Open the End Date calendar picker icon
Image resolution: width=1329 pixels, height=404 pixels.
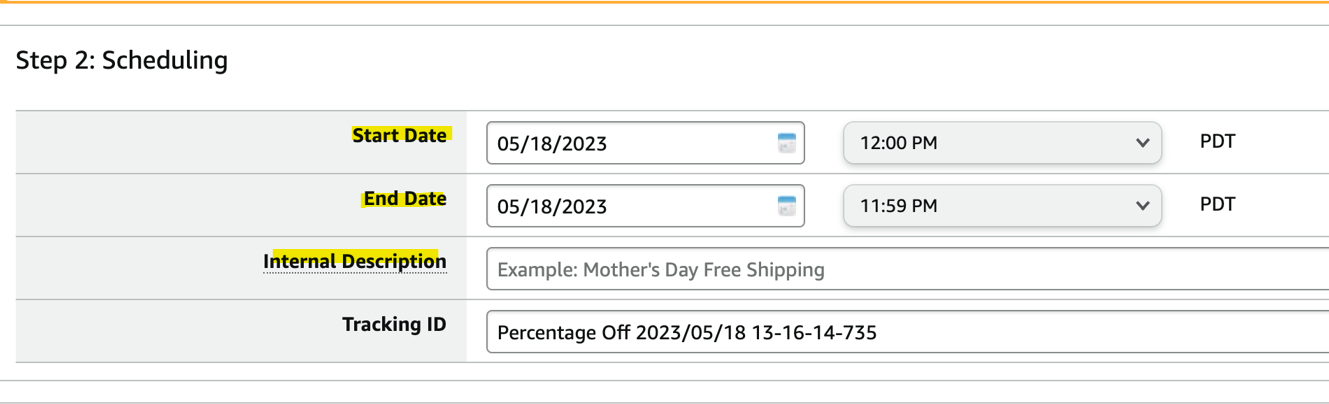[x=786, y=206]
